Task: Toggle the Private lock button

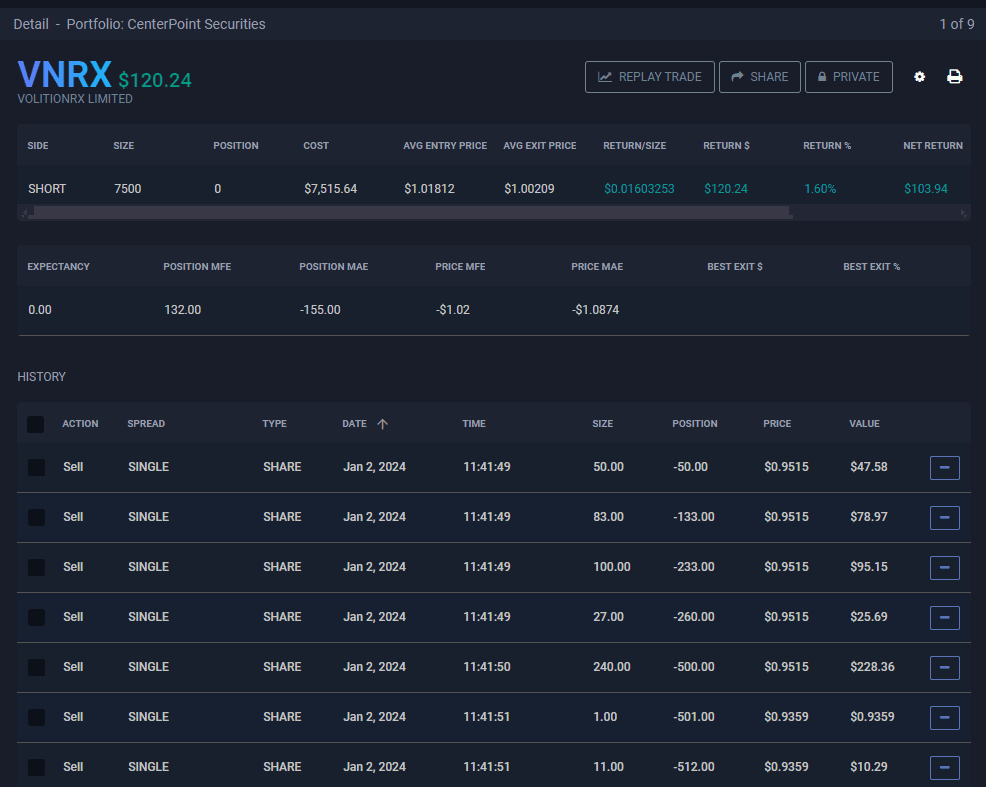Action: click(848, 77)
